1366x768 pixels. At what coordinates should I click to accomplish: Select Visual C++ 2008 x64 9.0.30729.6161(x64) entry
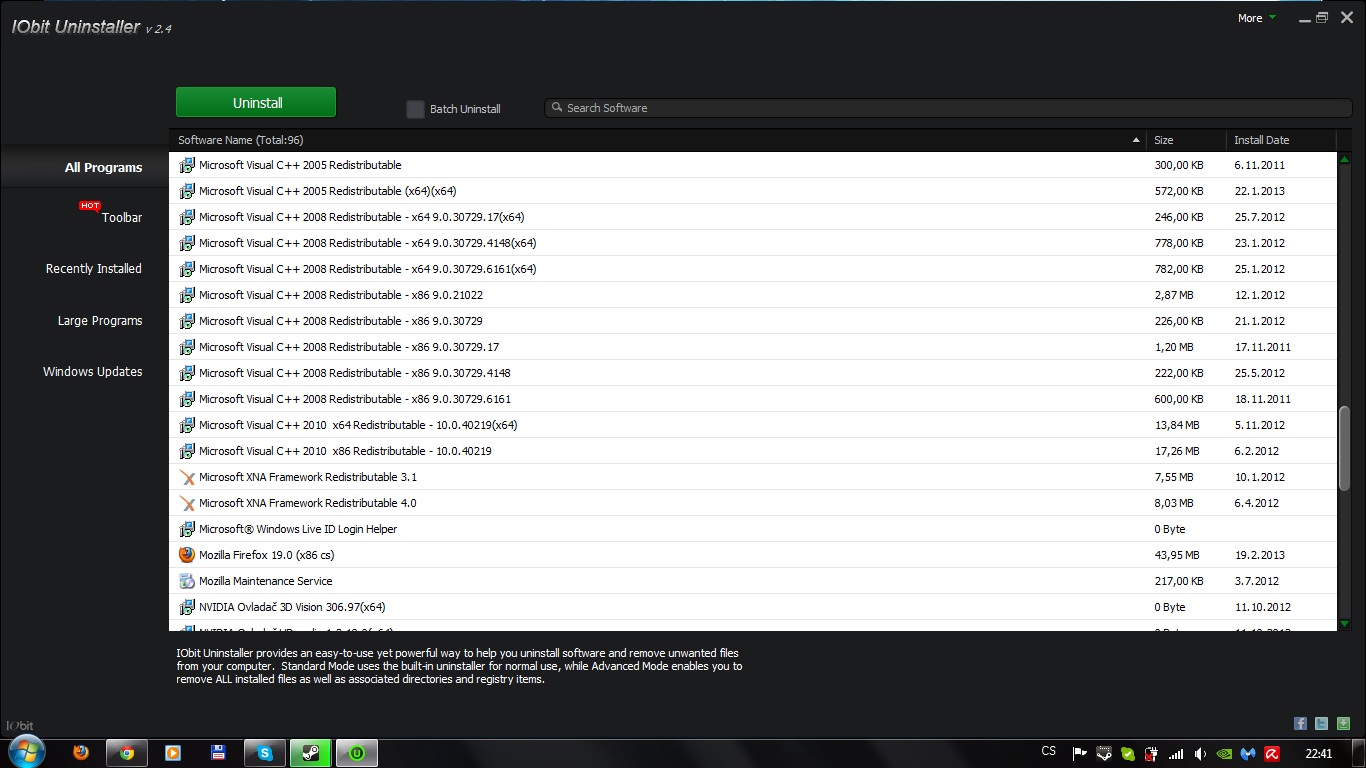pos(753,269)
